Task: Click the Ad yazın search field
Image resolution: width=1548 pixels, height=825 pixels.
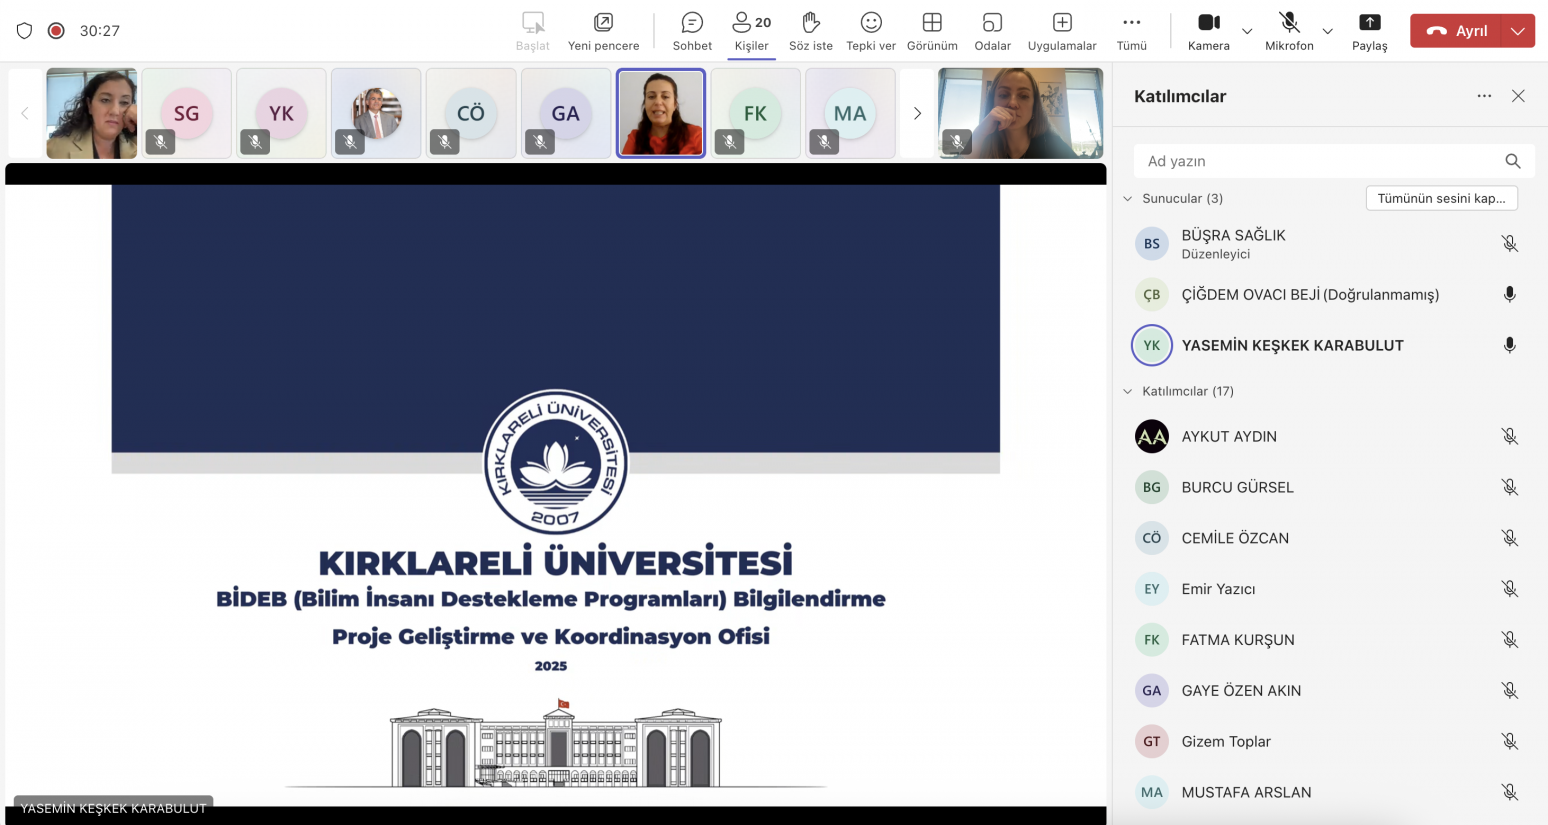Action: 1320,161
